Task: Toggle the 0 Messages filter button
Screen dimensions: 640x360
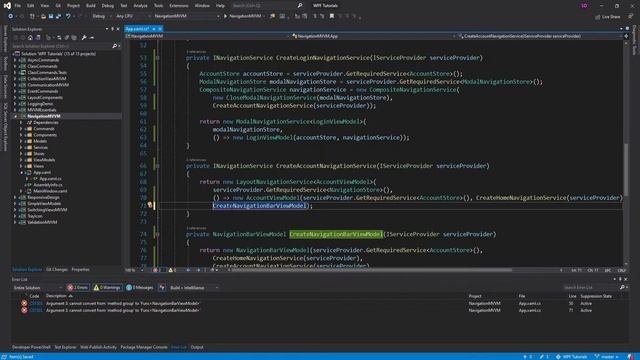Action: click(140, 288)
